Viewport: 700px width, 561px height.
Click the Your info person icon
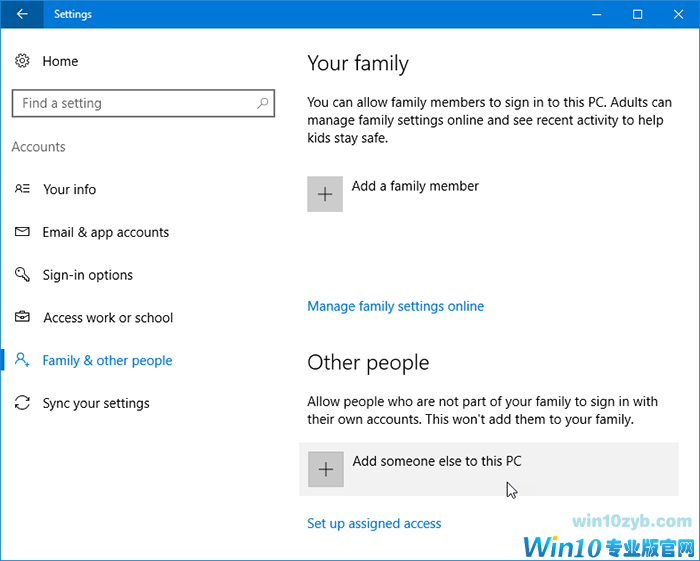(x=22, y=189)
